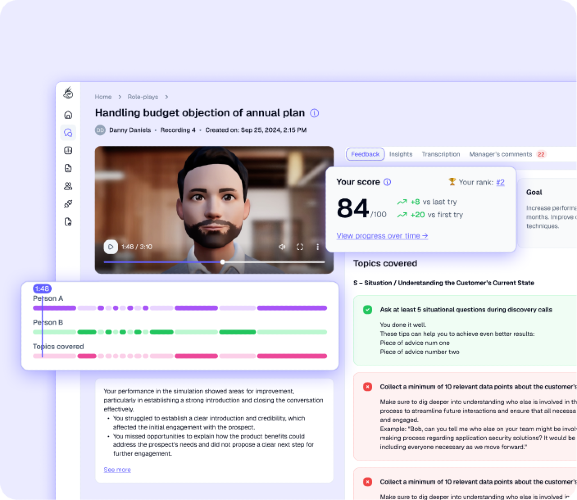577x500 pixels.
Task: Play the role-play video
Action: tap(110, 247)
